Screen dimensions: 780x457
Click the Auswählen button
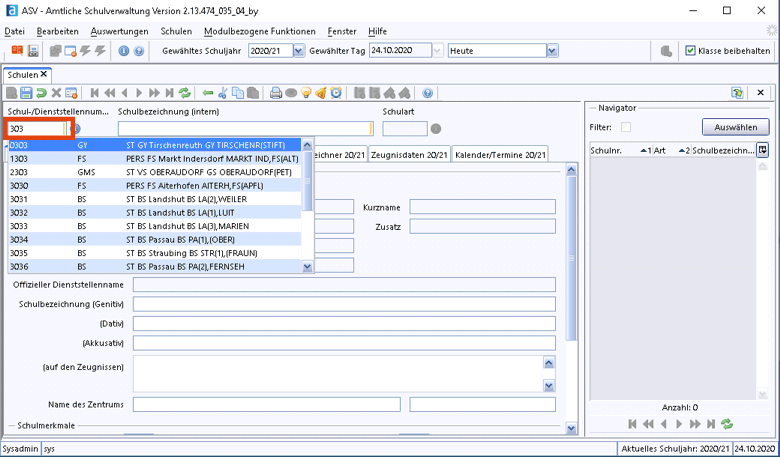click(x=736, y=127)
